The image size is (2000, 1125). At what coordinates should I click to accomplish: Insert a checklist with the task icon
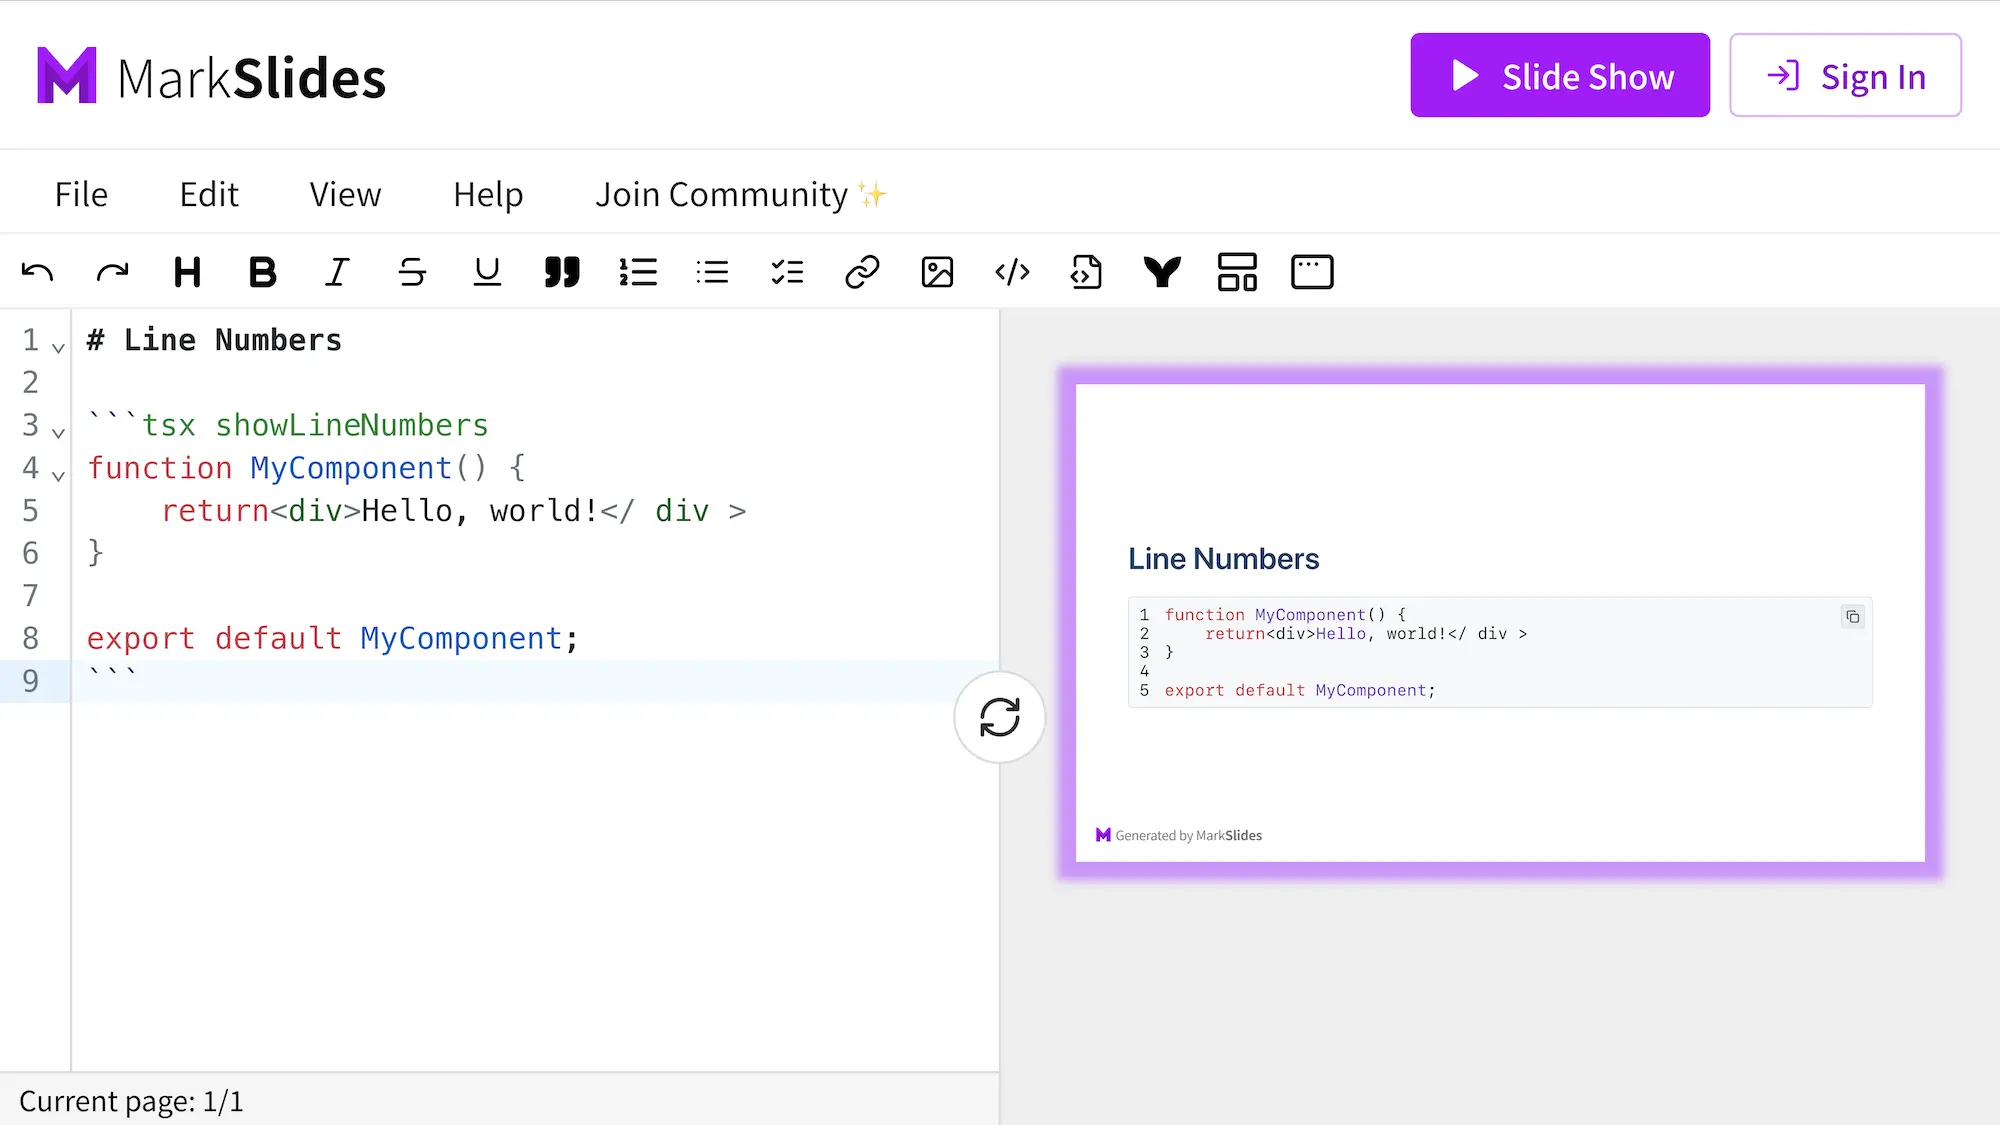(x=787, y=272)
